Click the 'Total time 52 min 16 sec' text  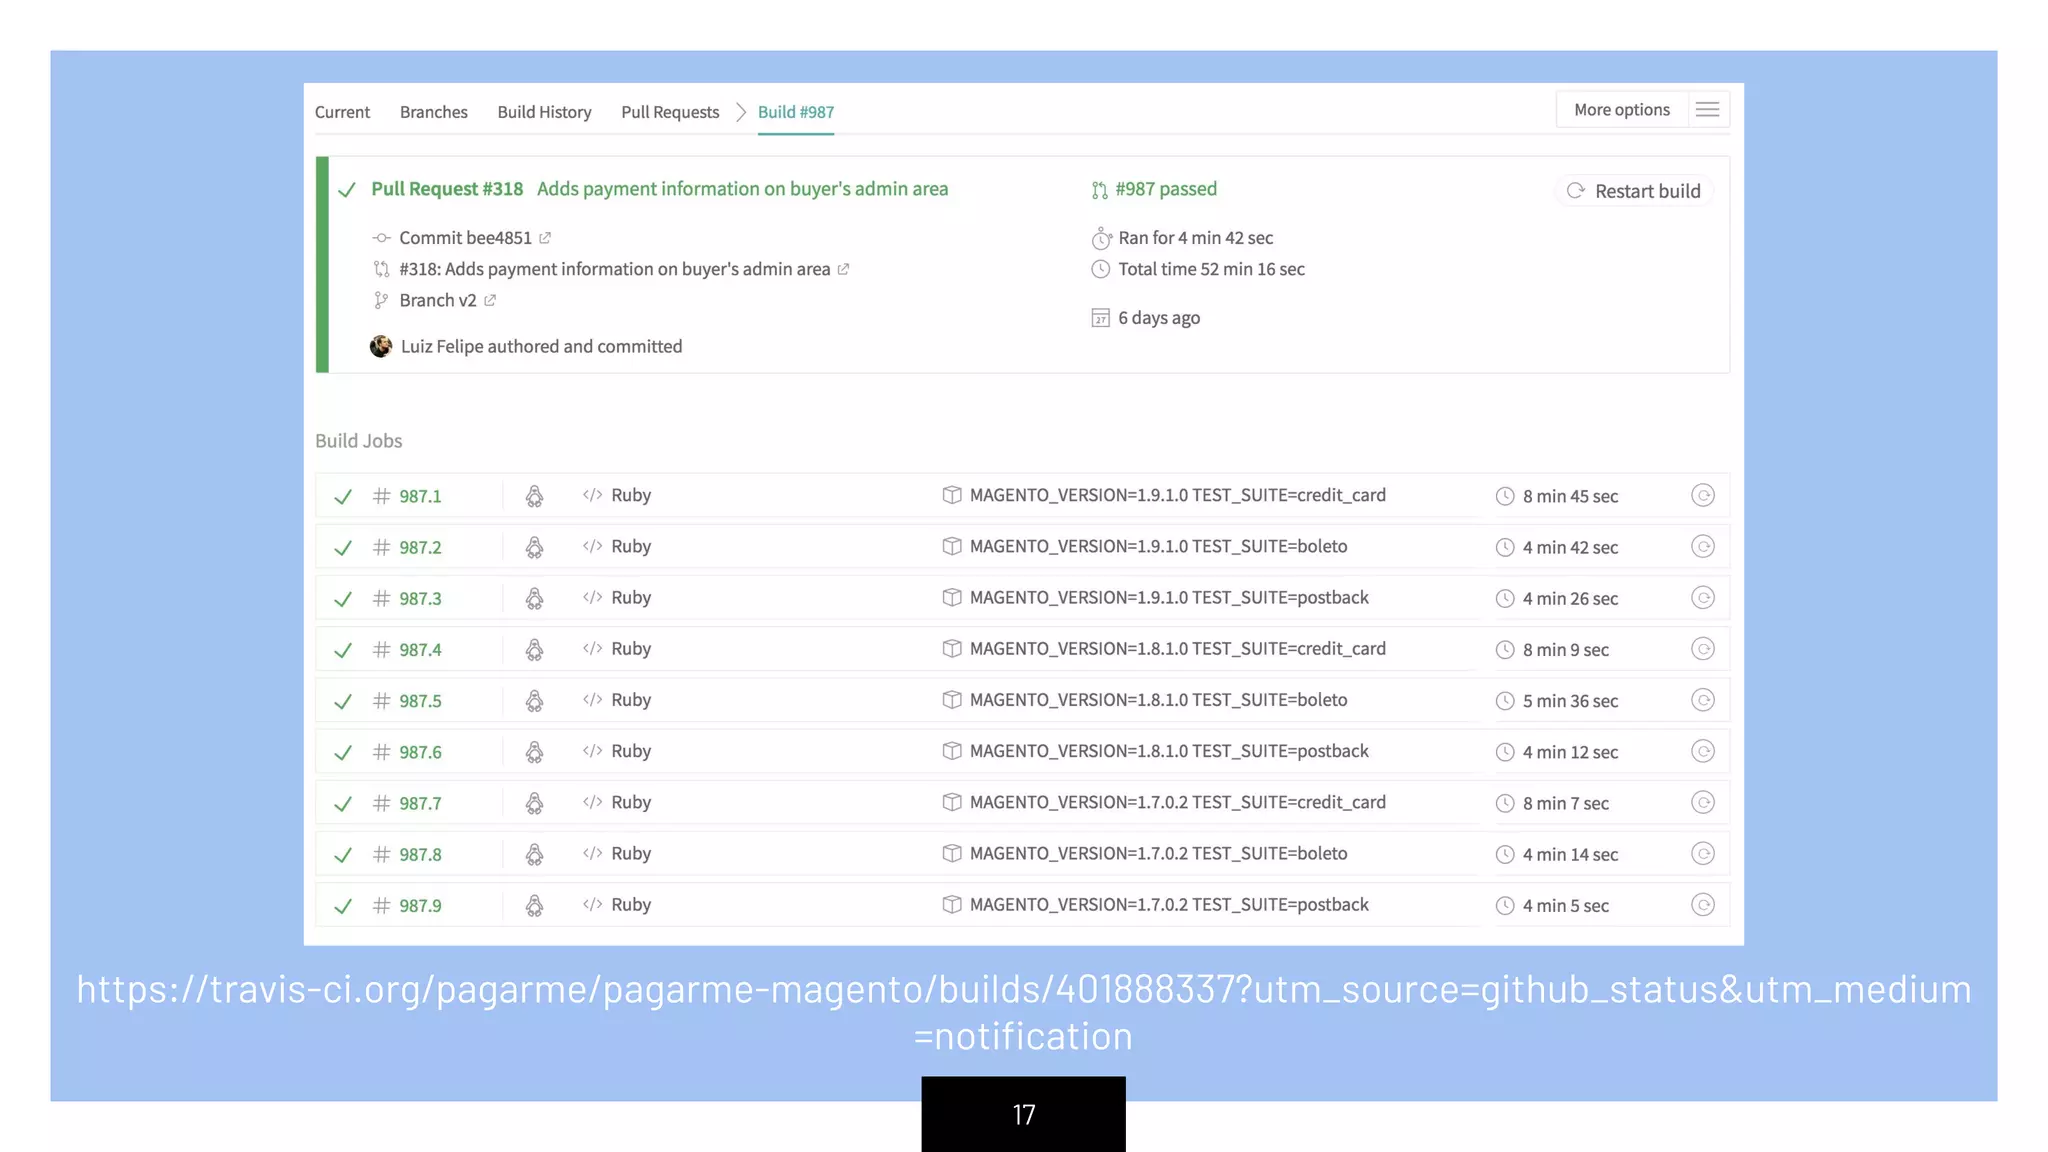(x=1211, y=269)
